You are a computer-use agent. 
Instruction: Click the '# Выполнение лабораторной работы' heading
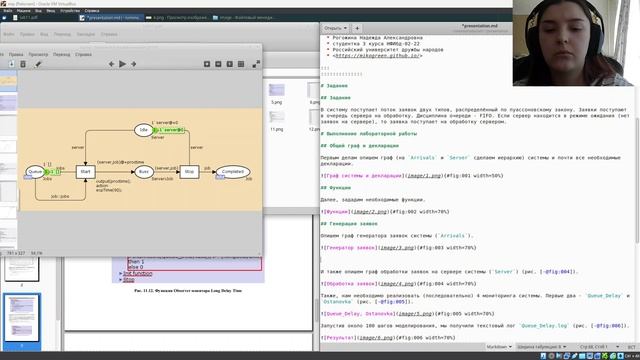(369, 134)
